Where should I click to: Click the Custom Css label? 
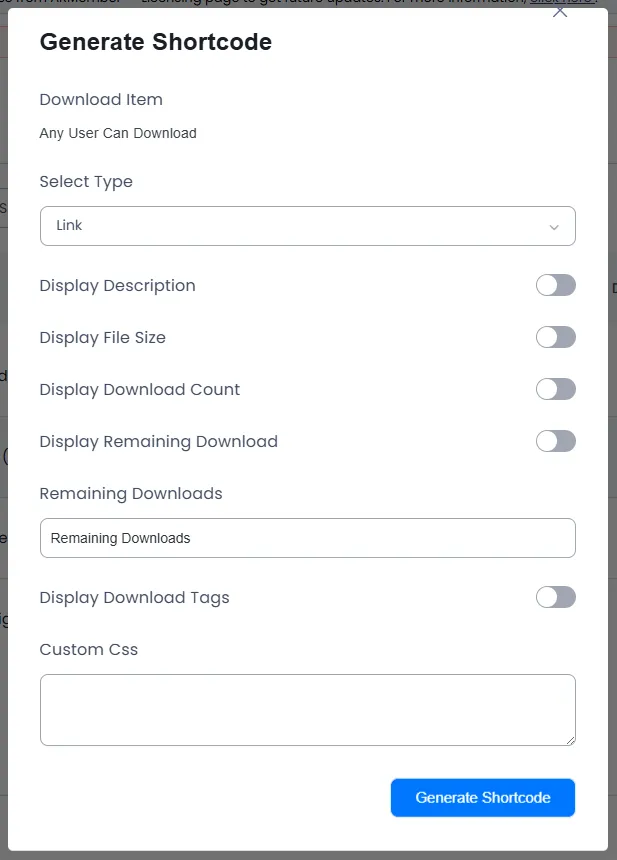[x=89, y=650]
